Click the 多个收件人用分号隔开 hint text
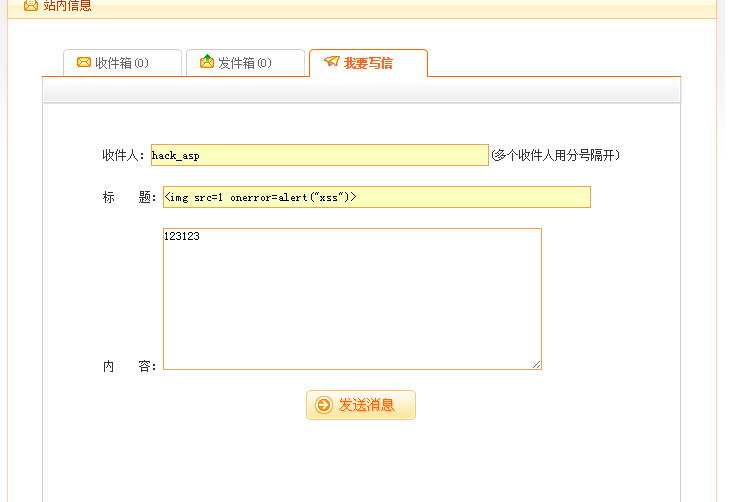 [x=556, y=155]
